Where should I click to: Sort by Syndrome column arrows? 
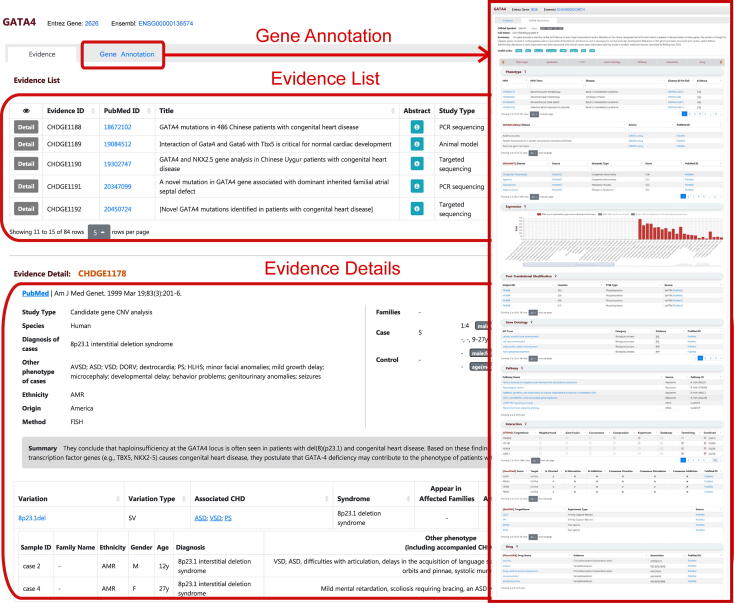[408, 499]
